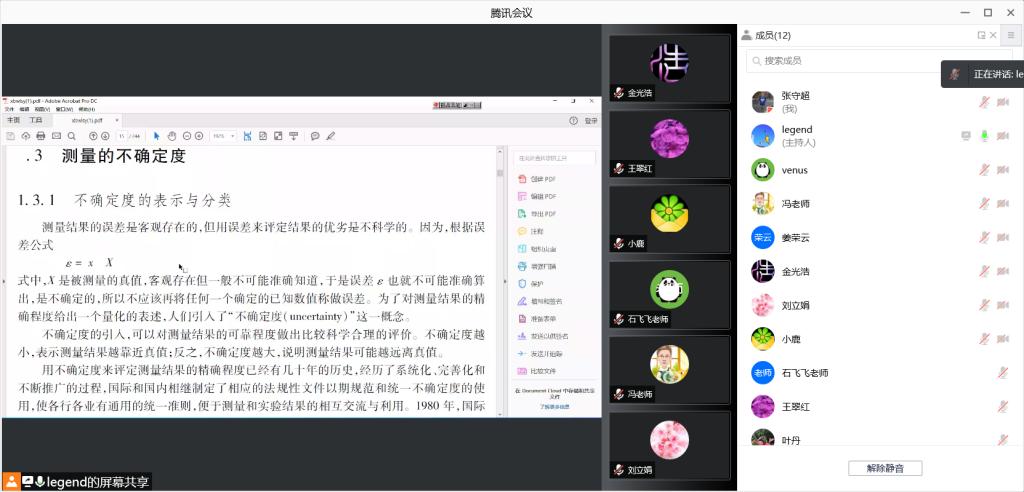Click the 解除静音 button
1024x492 pixels.
(x=885, y=468)
